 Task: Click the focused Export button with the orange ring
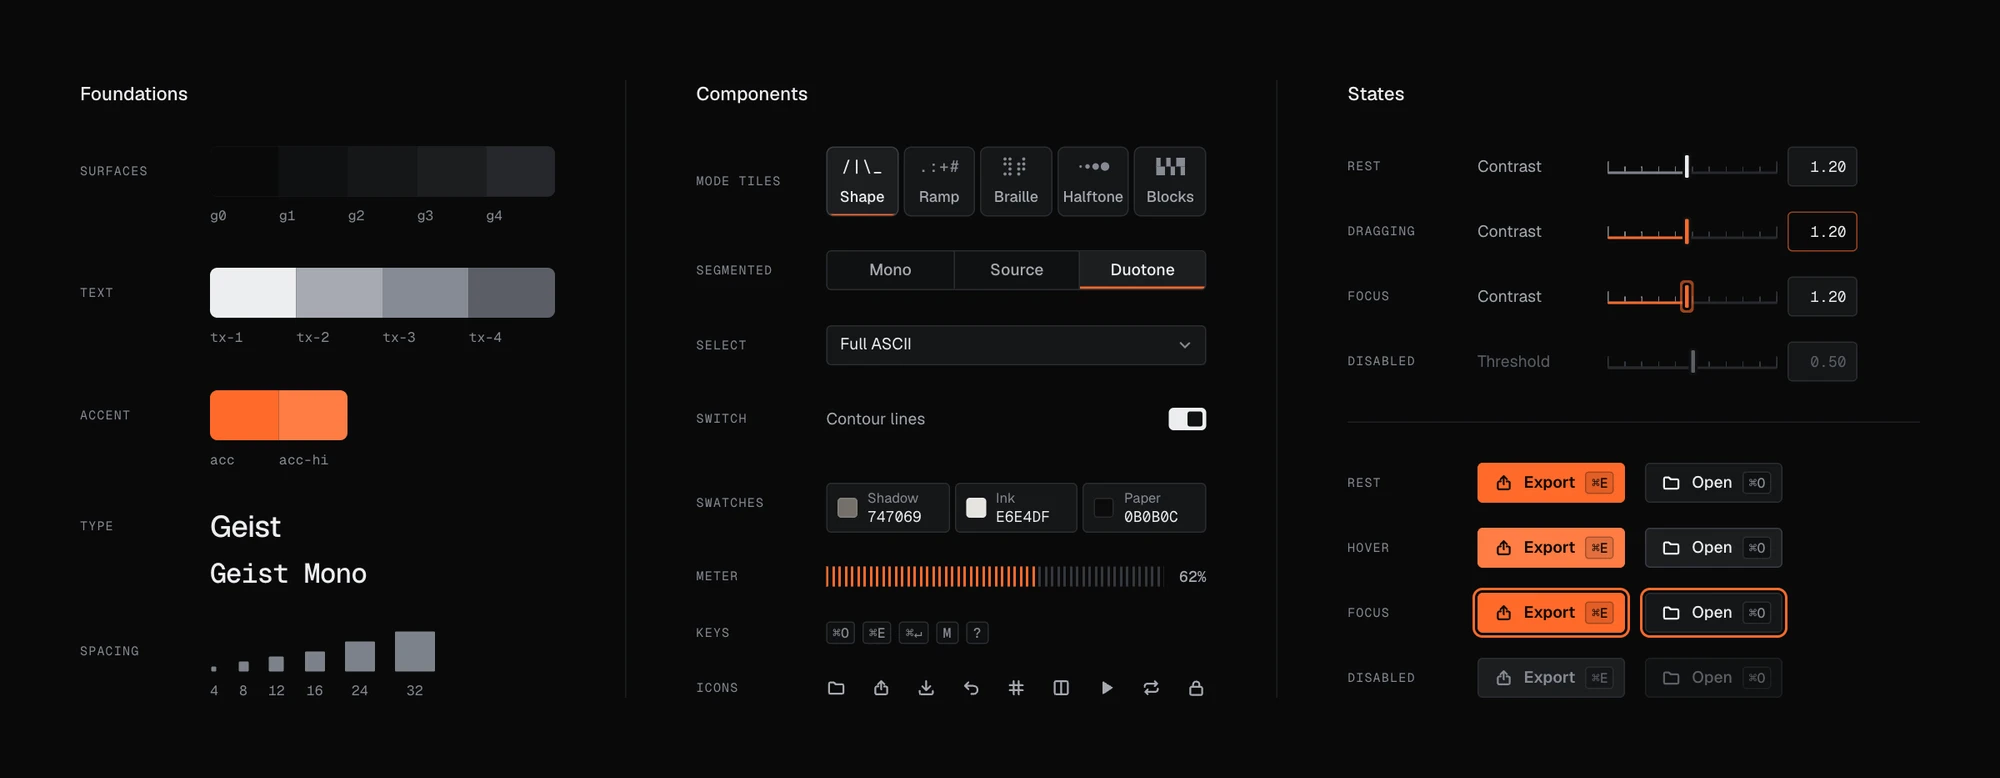click(x=1551, y=613)
